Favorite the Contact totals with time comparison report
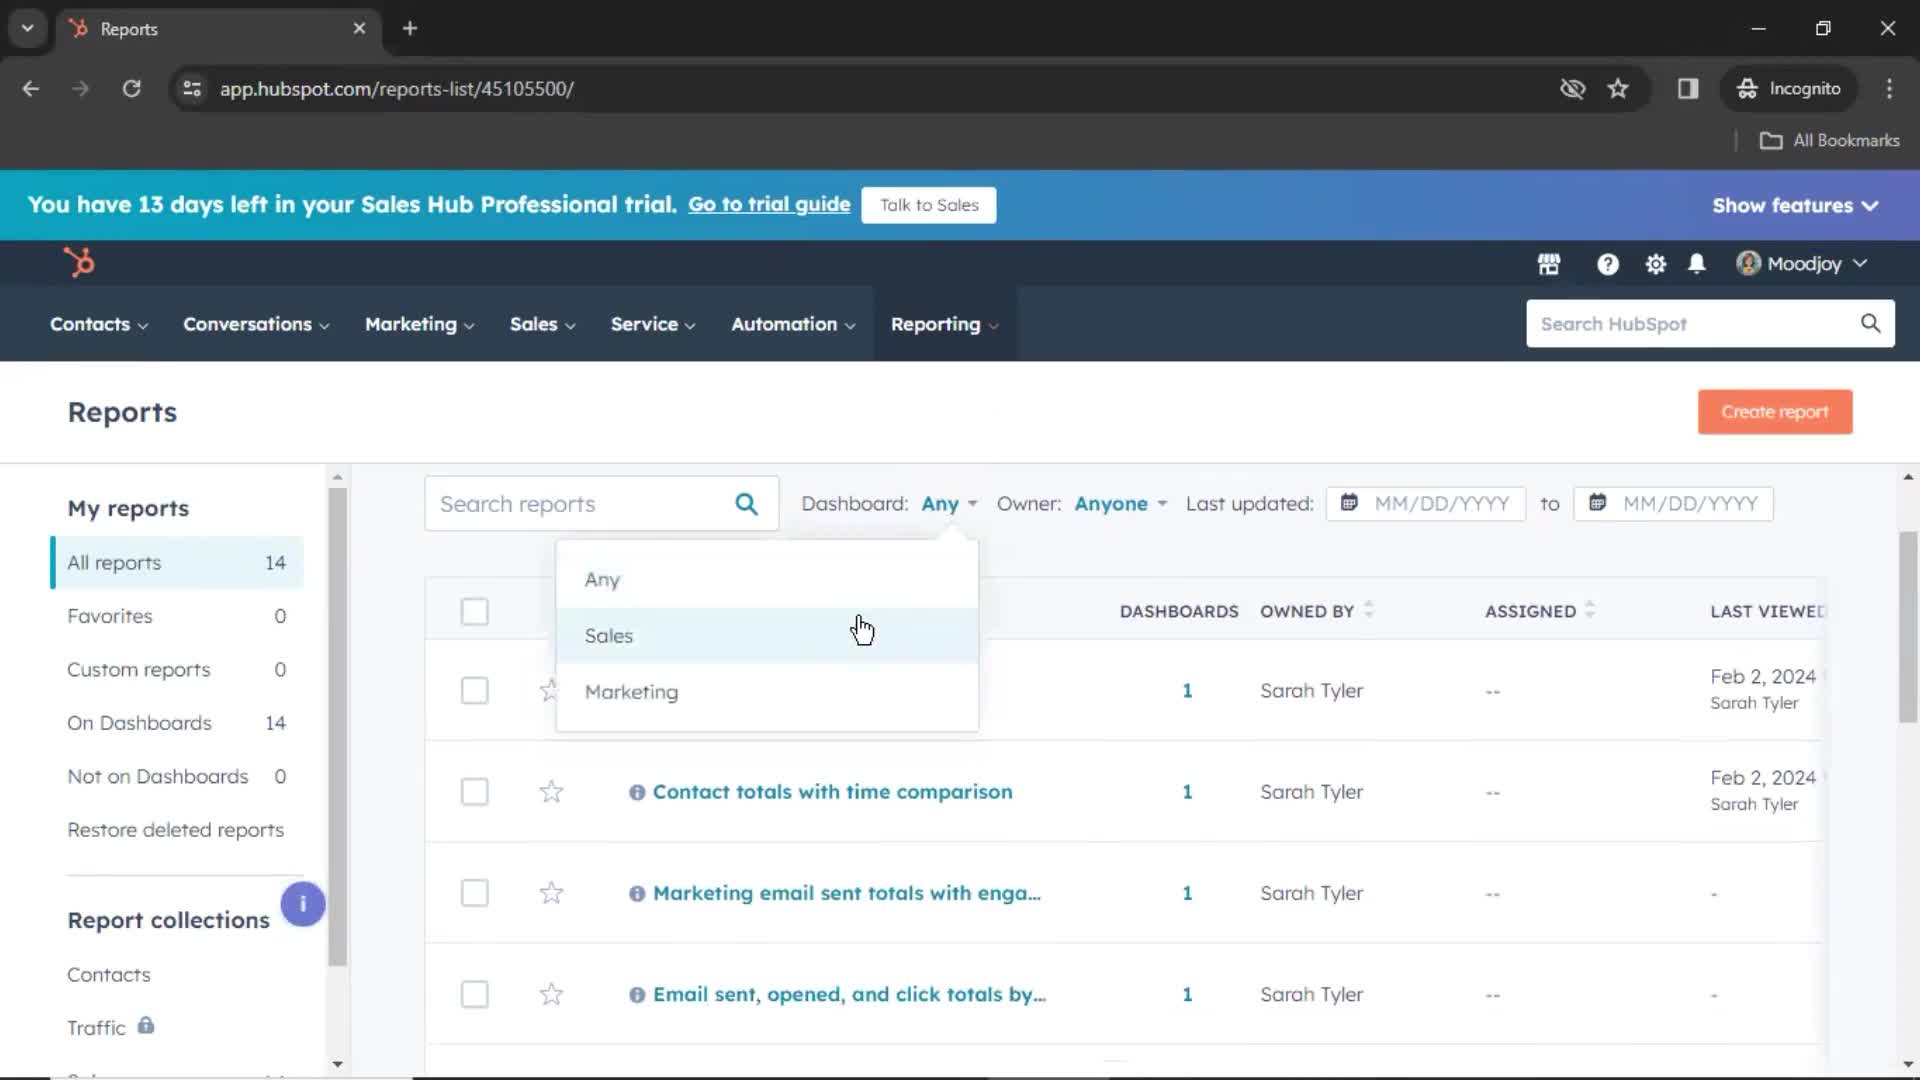The height and width of the screenshot is (1080, 1920). [551, 792]
